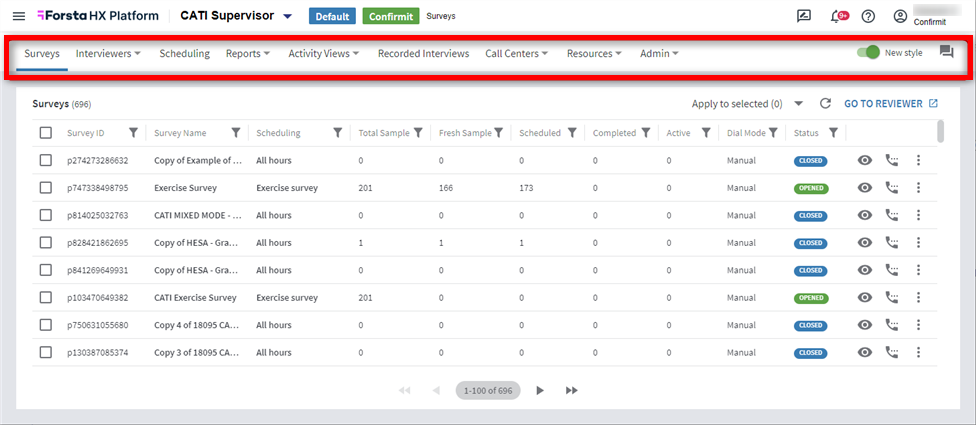976x425 pixels.
Task: Switch to the Surveys tab
Action: point(42,54)
